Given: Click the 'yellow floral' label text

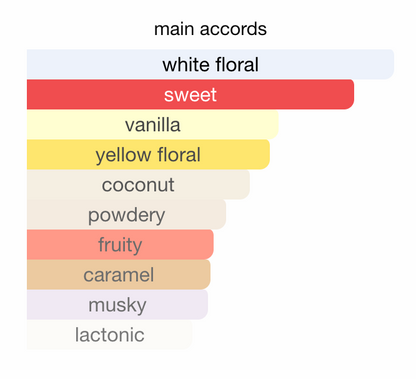Looking at the screenshot, I should click(x=148, y=156).
